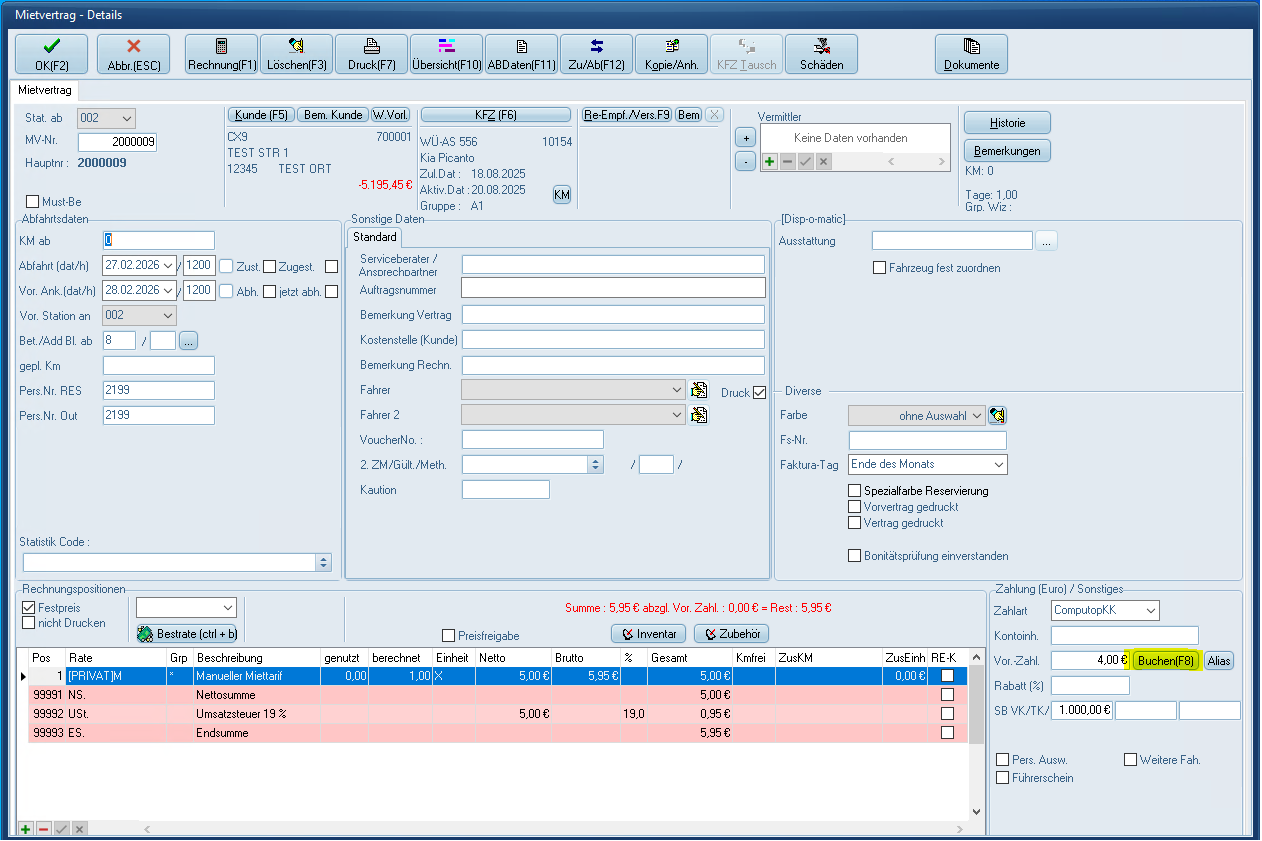This screenshot has width=1262, height=841.
Task: Click the Löschen (F3) delete toolbar button
Action: click(x=296, y=54)
